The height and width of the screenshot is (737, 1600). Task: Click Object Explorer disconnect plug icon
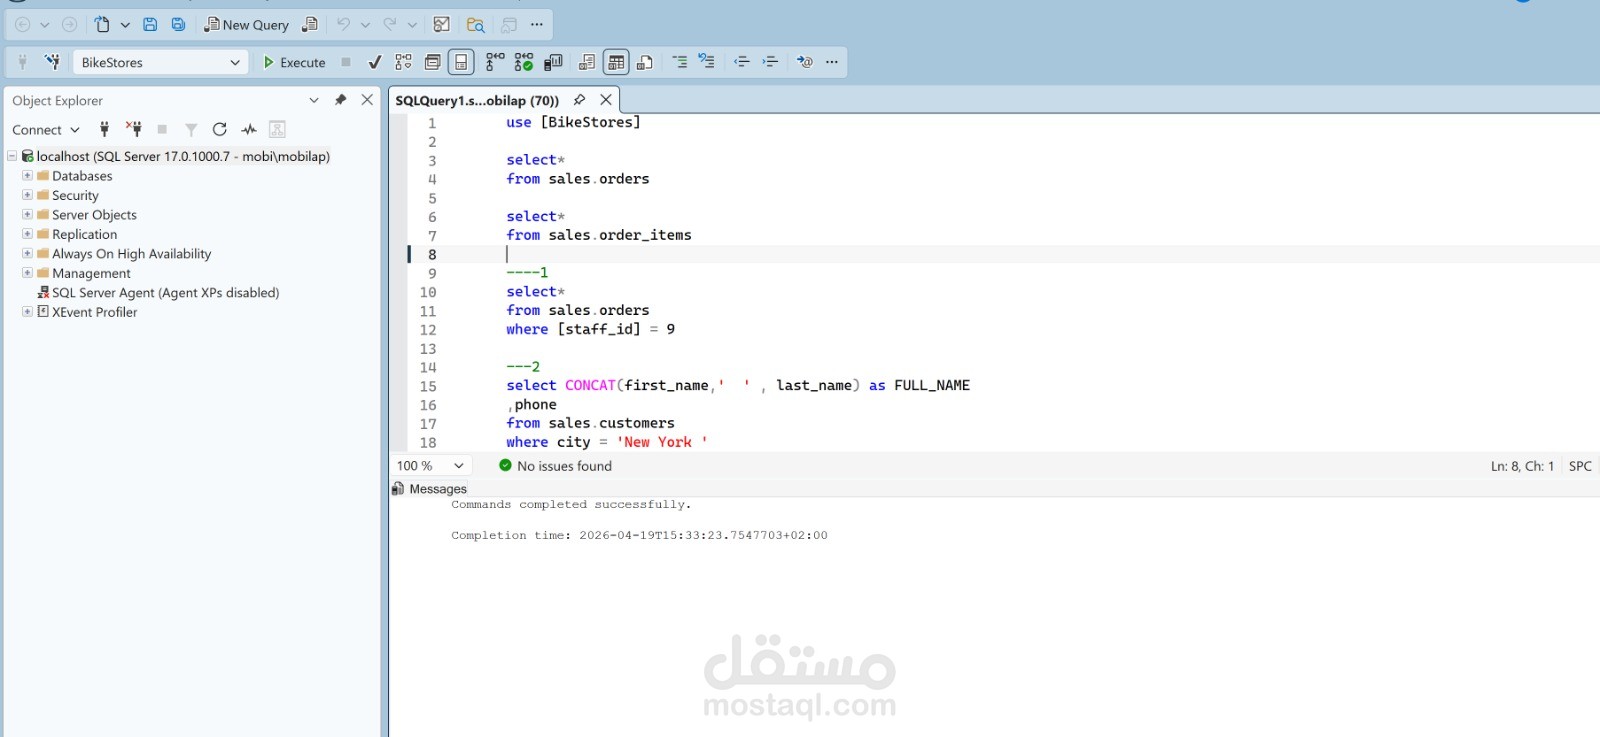point(133,129)
